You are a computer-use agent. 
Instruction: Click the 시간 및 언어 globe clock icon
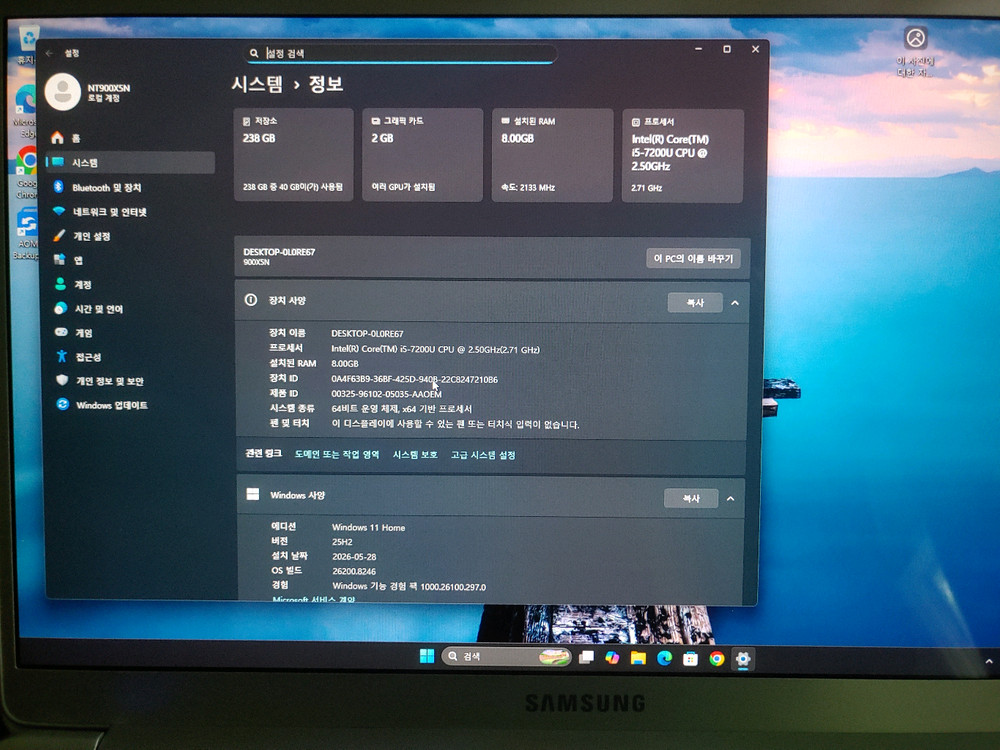pyautogui.click(x=61, y=308)
